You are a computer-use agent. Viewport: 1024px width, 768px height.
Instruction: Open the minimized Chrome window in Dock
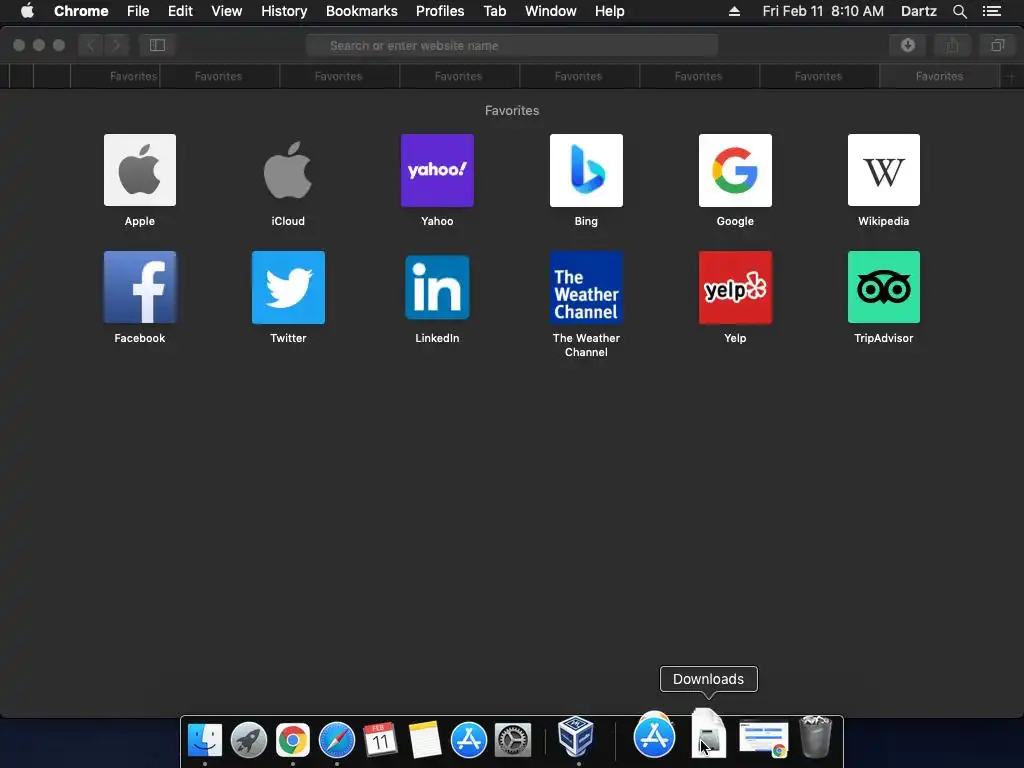tap(763, 739)
